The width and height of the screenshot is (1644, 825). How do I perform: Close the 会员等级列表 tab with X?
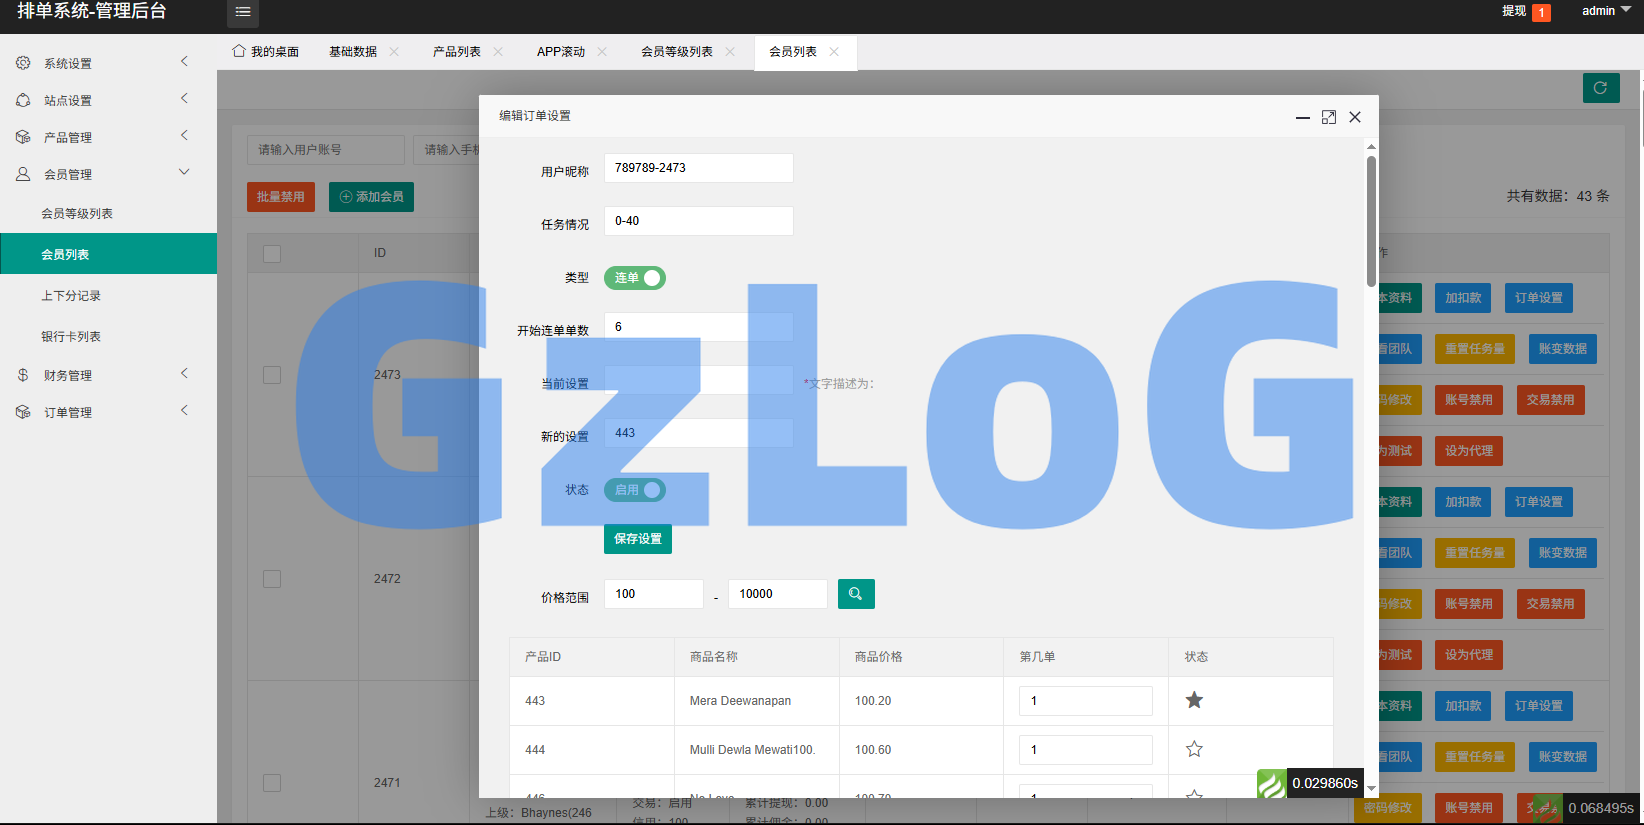tap(730, 52)
